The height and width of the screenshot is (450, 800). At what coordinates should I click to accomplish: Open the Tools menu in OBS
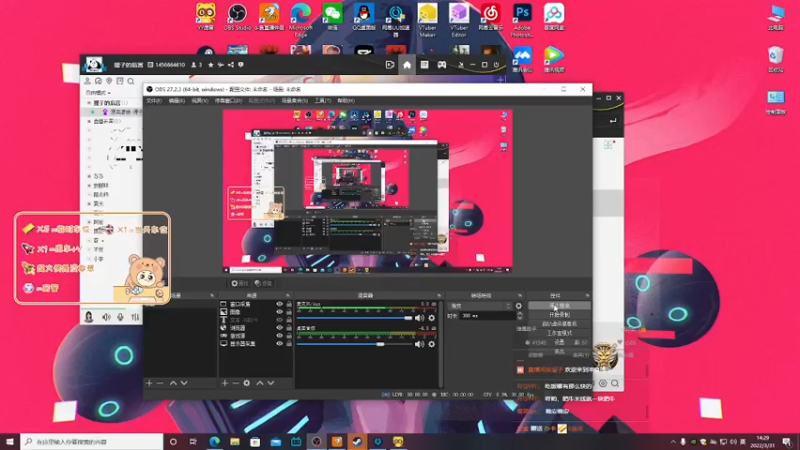[322, 101]
